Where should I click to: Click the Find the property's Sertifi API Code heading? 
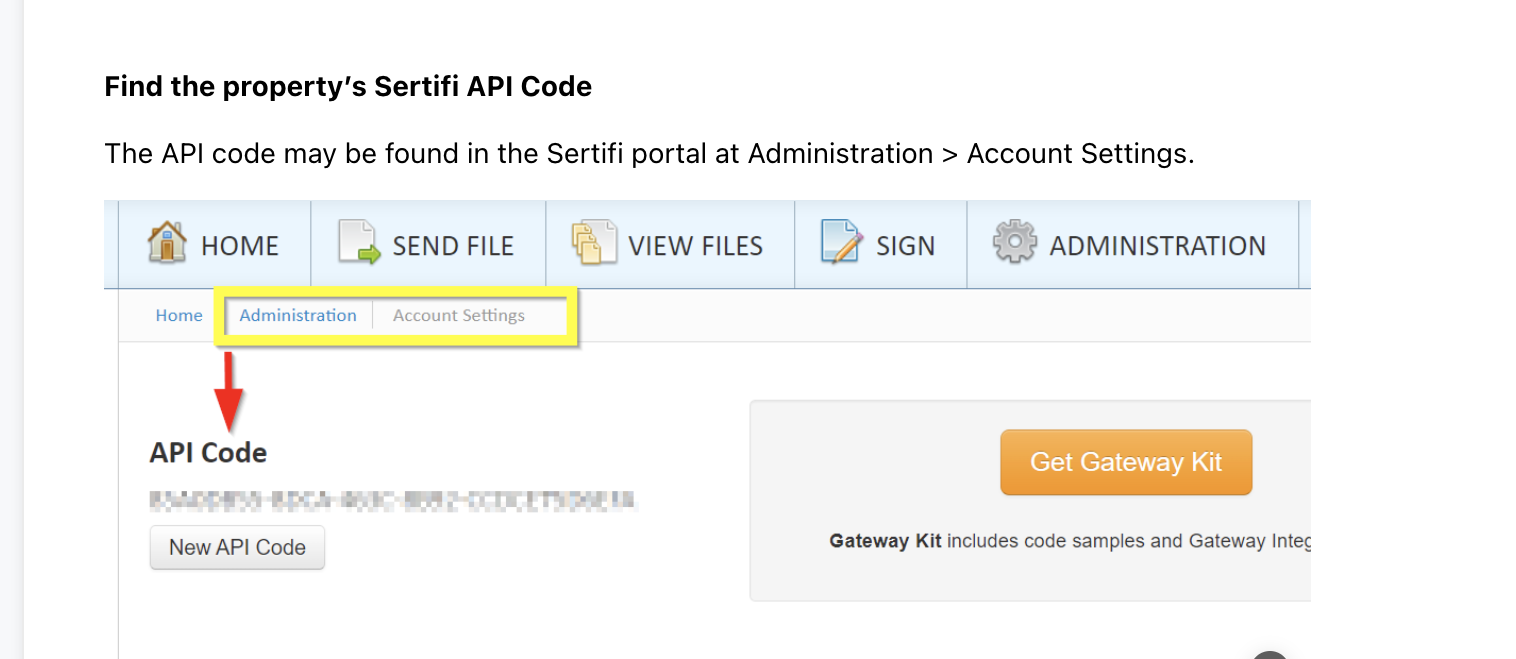click(x=348, y=87)
